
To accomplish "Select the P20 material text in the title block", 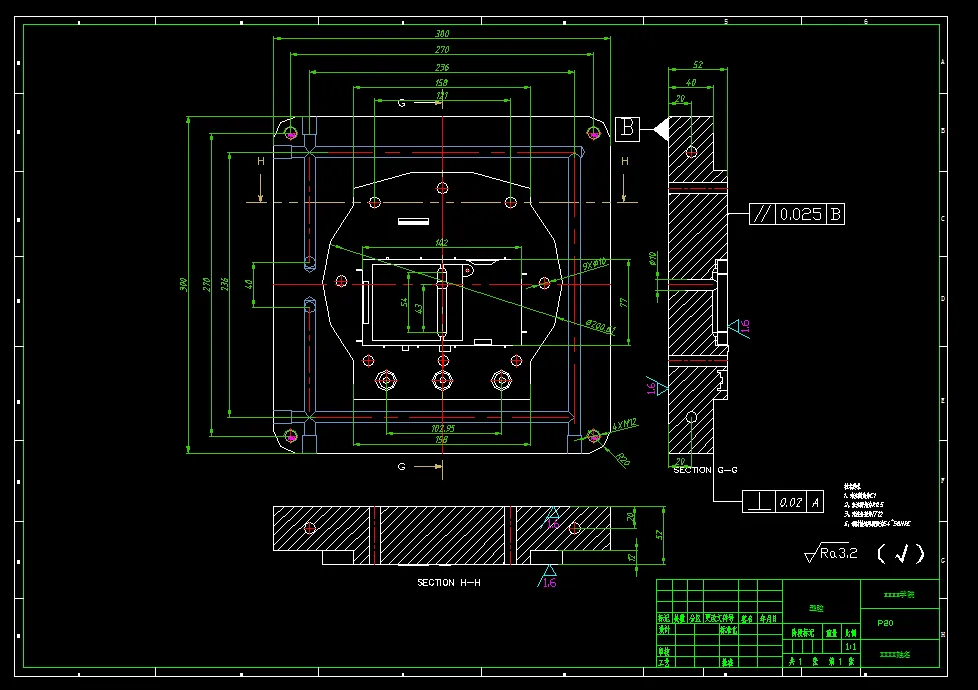I will (x=885, y=623).
